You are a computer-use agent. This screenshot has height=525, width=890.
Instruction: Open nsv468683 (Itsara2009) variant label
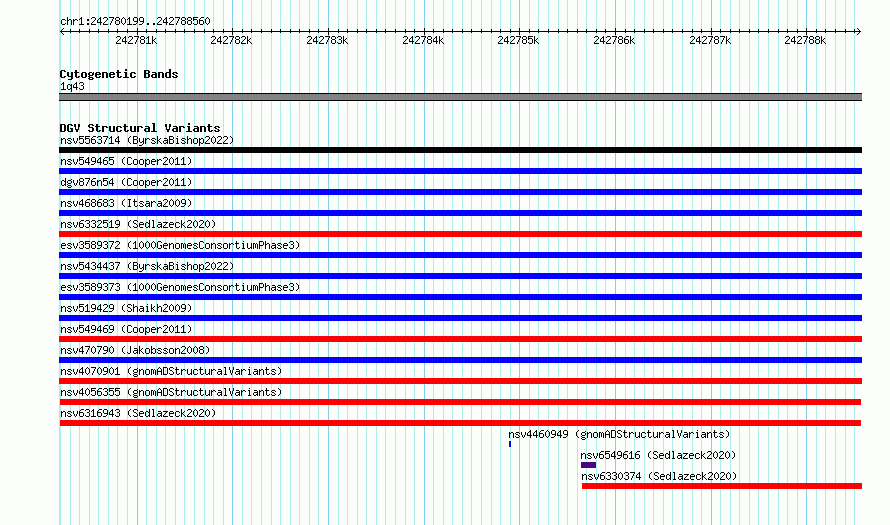126,203
